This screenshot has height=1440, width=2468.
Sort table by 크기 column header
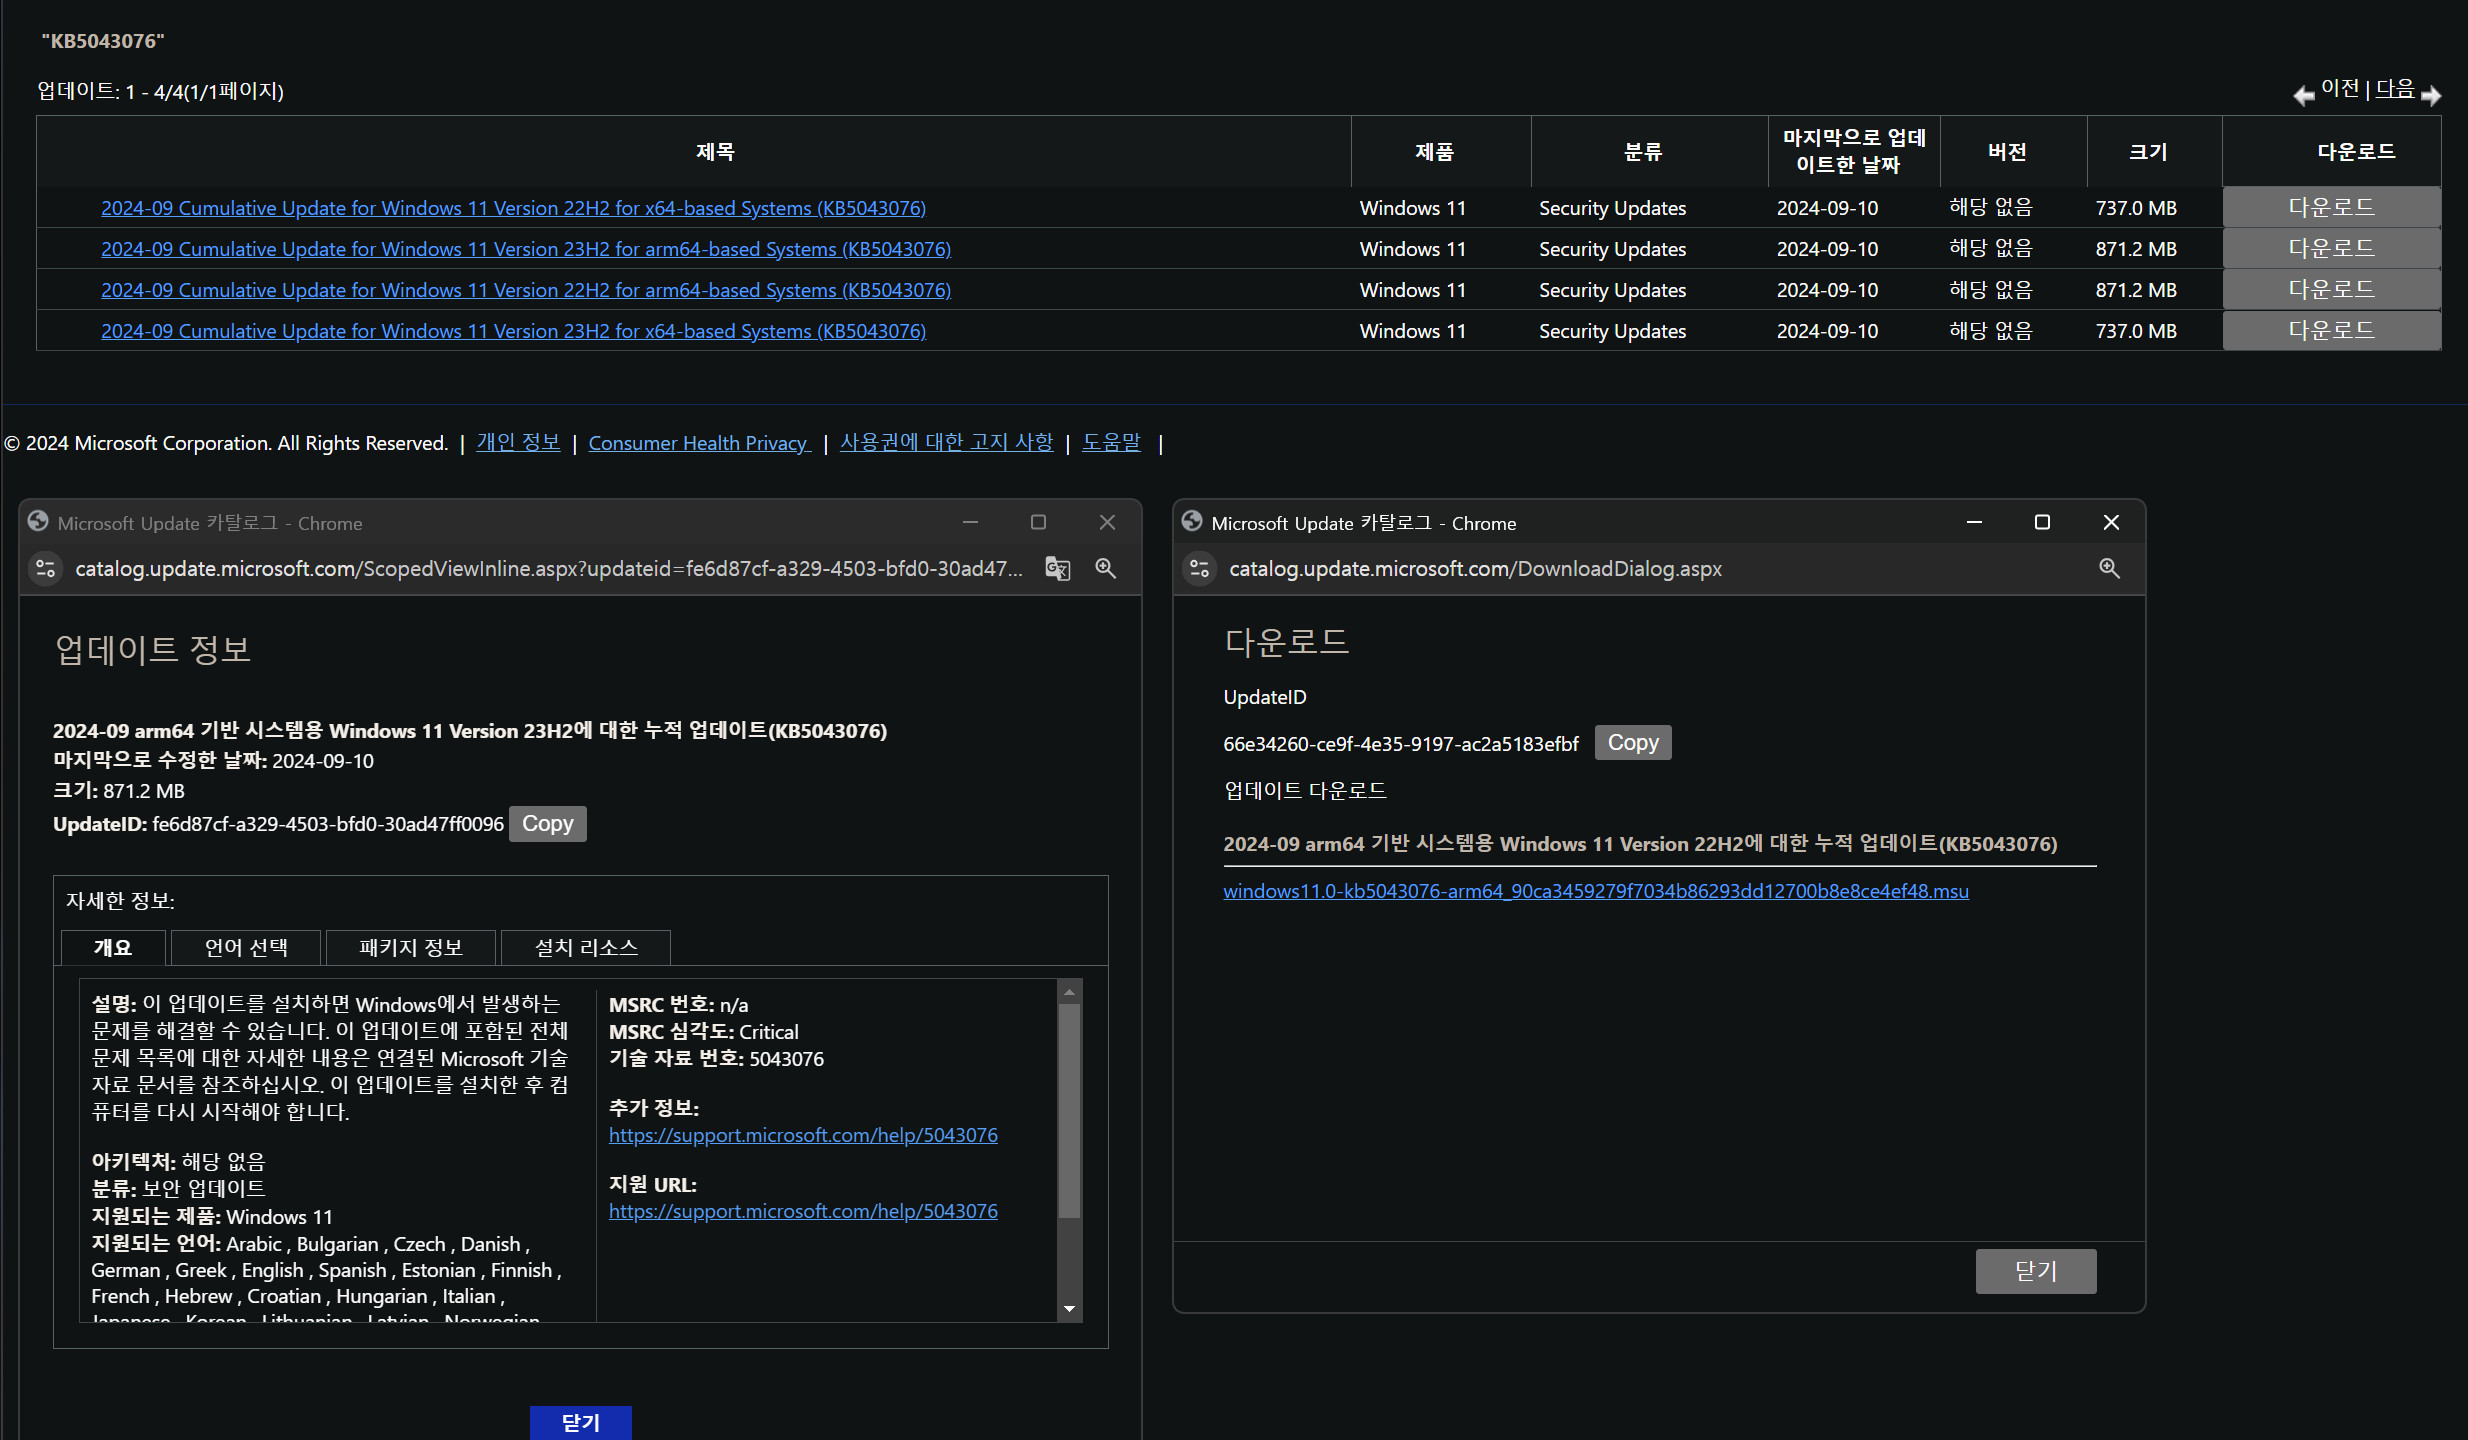pyautogui.click(x=2147, y=152)
